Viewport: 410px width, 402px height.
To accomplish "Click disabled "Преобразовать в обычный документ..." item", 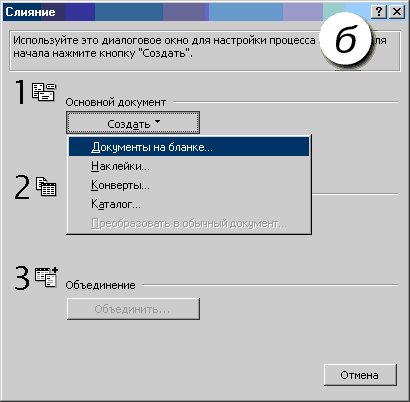I will click(189, 223).
